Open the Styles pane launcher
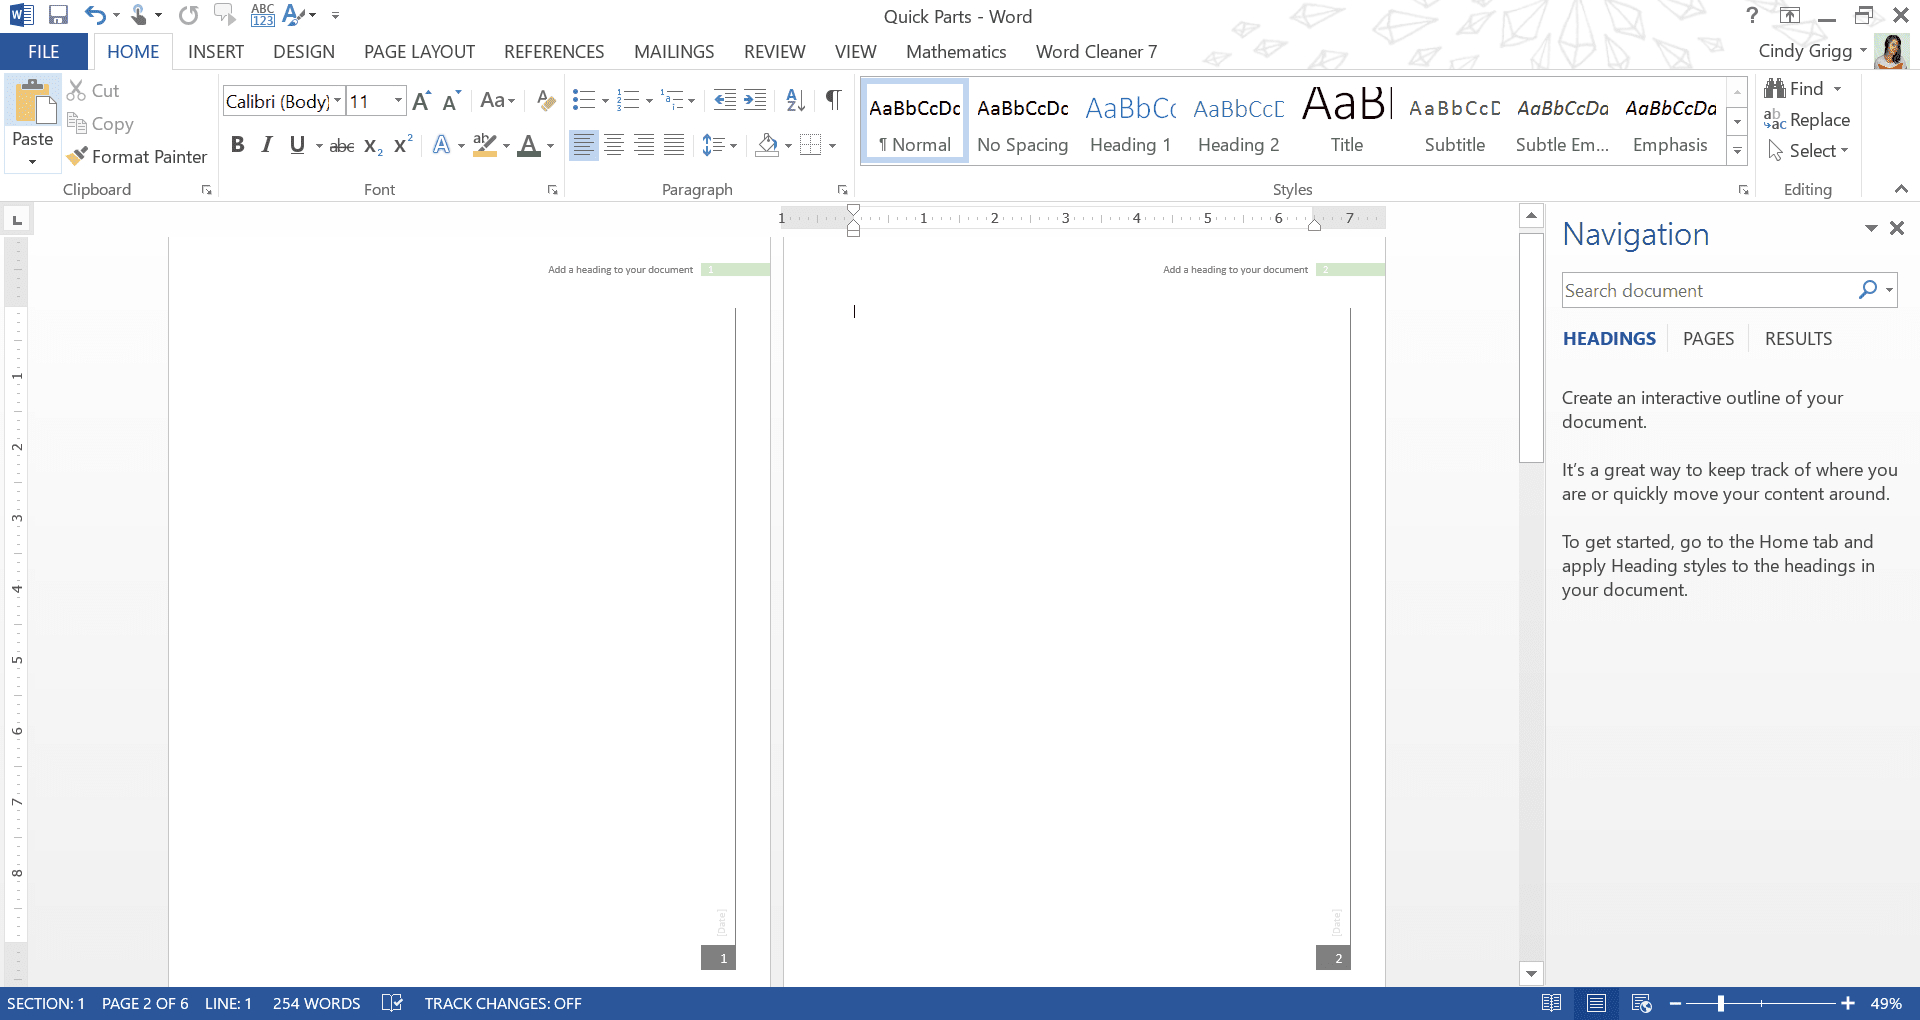The height and width of the screenshot is (1020, 1920). pos(1743,190)
